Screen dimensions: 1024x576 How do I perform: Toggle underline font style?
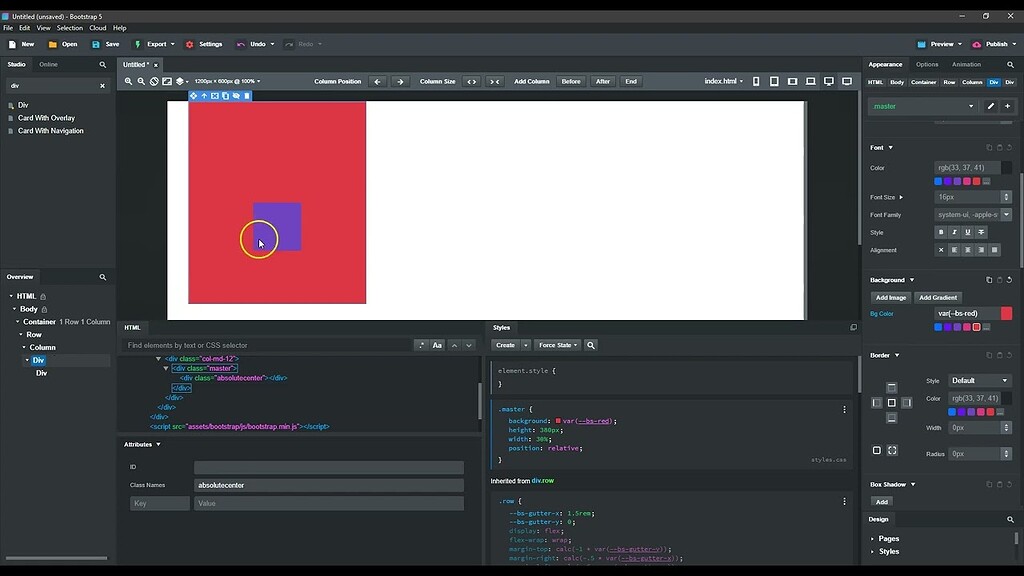968,232
